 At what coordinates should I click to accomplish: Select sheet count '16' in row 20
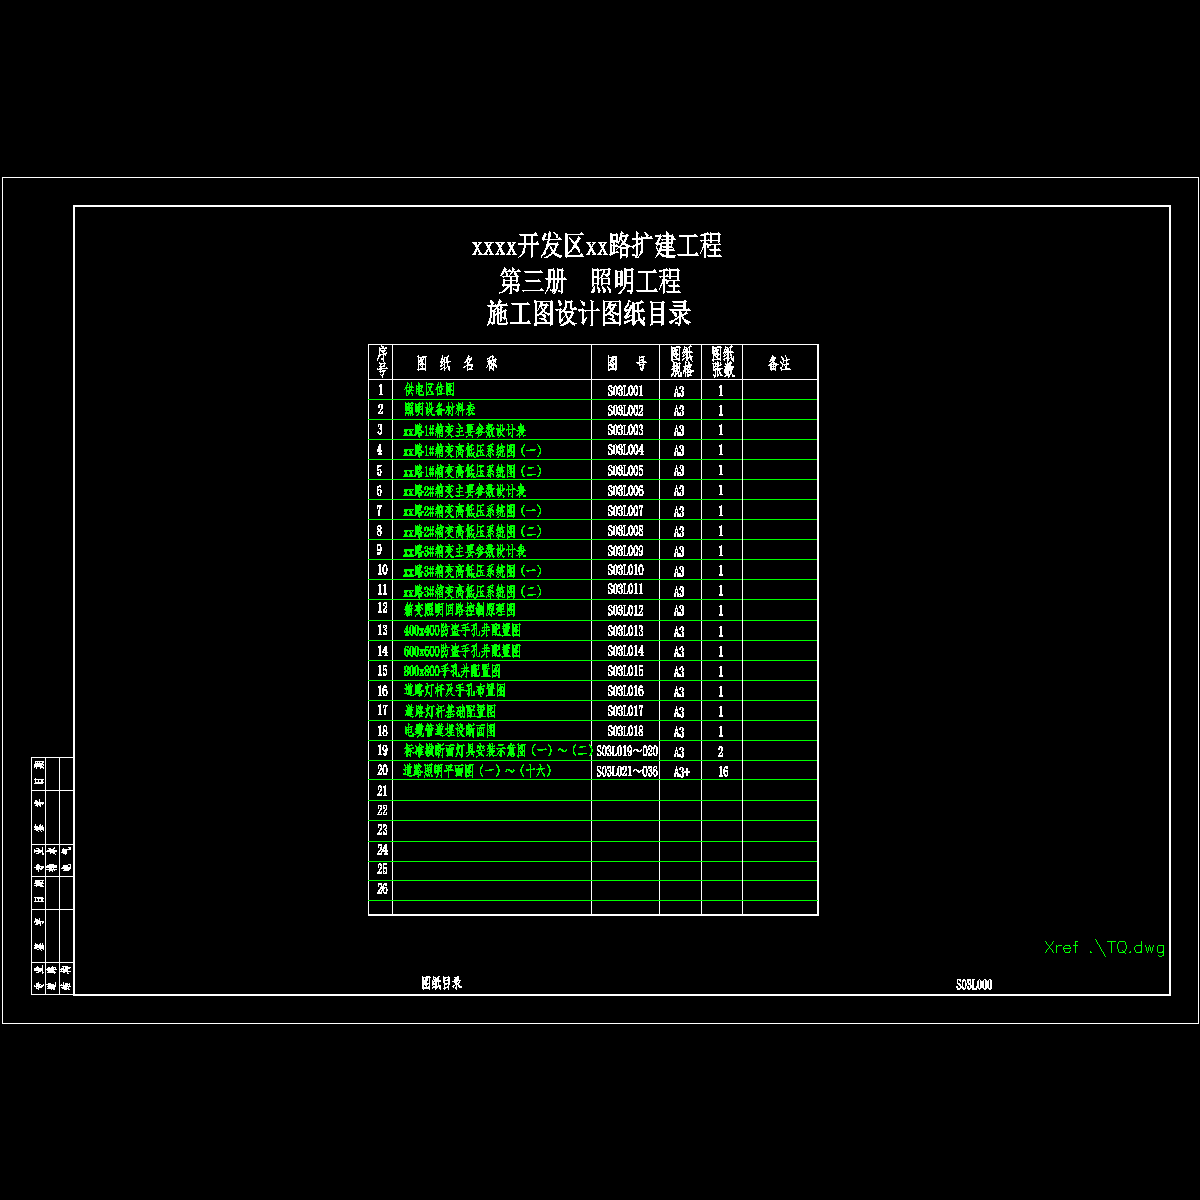tap(722, 772)
